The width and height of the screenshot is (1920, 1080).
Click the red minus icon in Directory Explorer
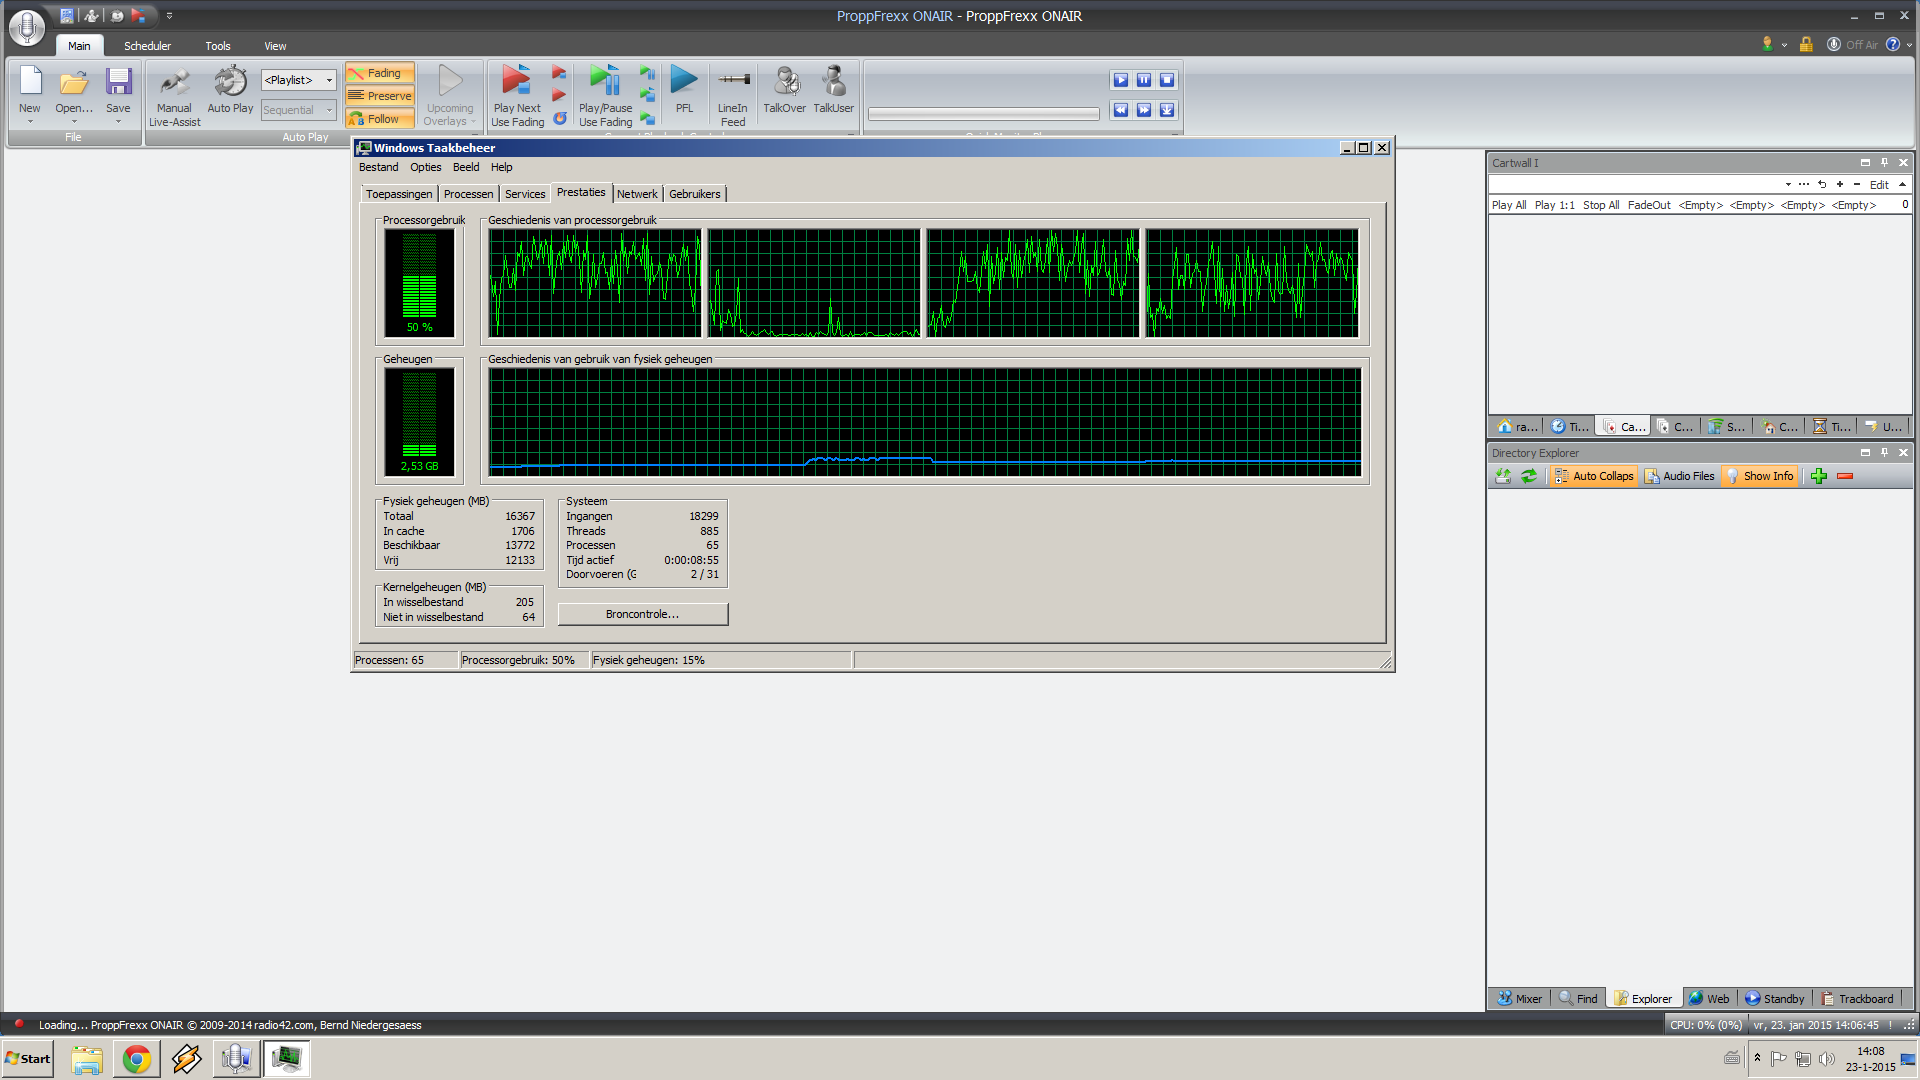1845,476
